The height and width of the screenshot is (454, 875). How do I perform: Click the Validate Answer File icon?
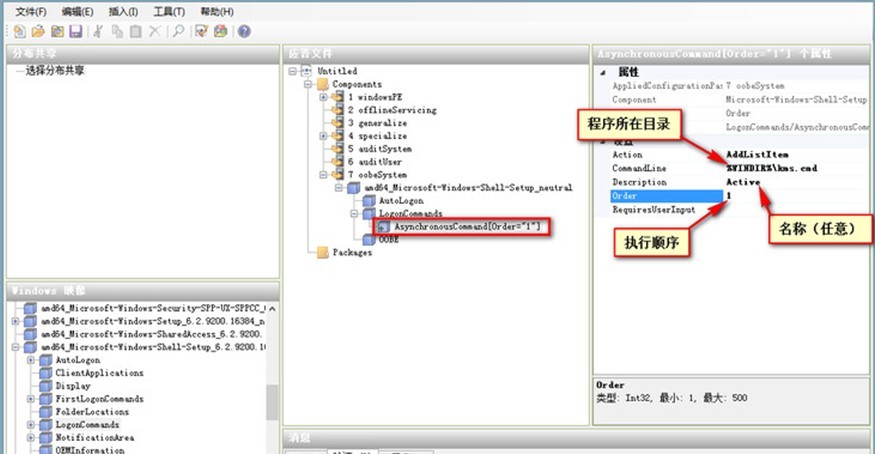pyautogui.click(x=203, y=32)
